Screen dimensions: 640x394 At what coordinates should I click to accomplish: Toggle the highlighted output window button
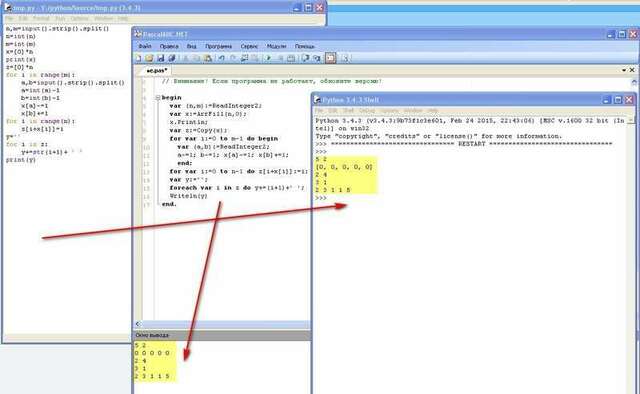point(330,58)
